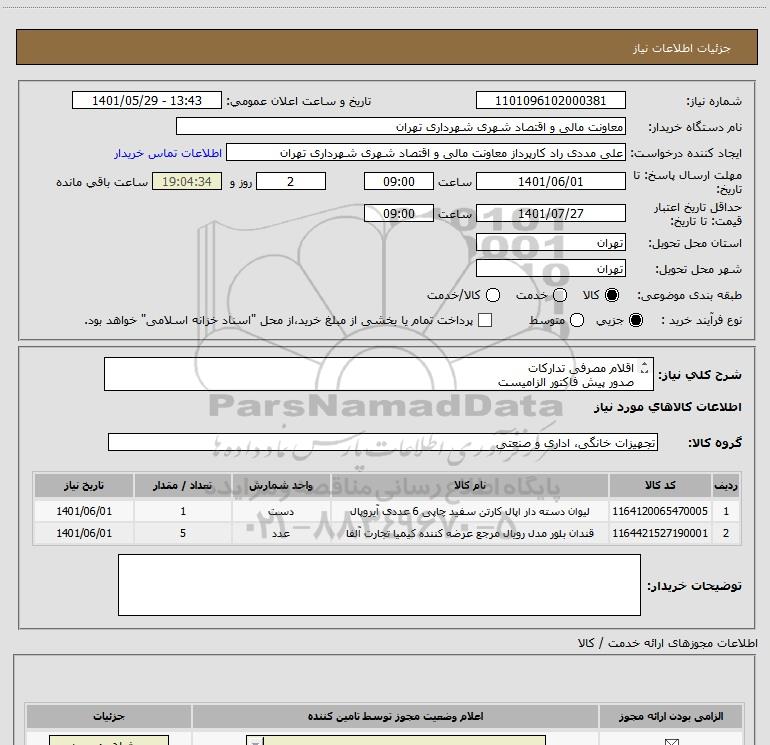Click the unit cell دست in row 1

(281, 511)
